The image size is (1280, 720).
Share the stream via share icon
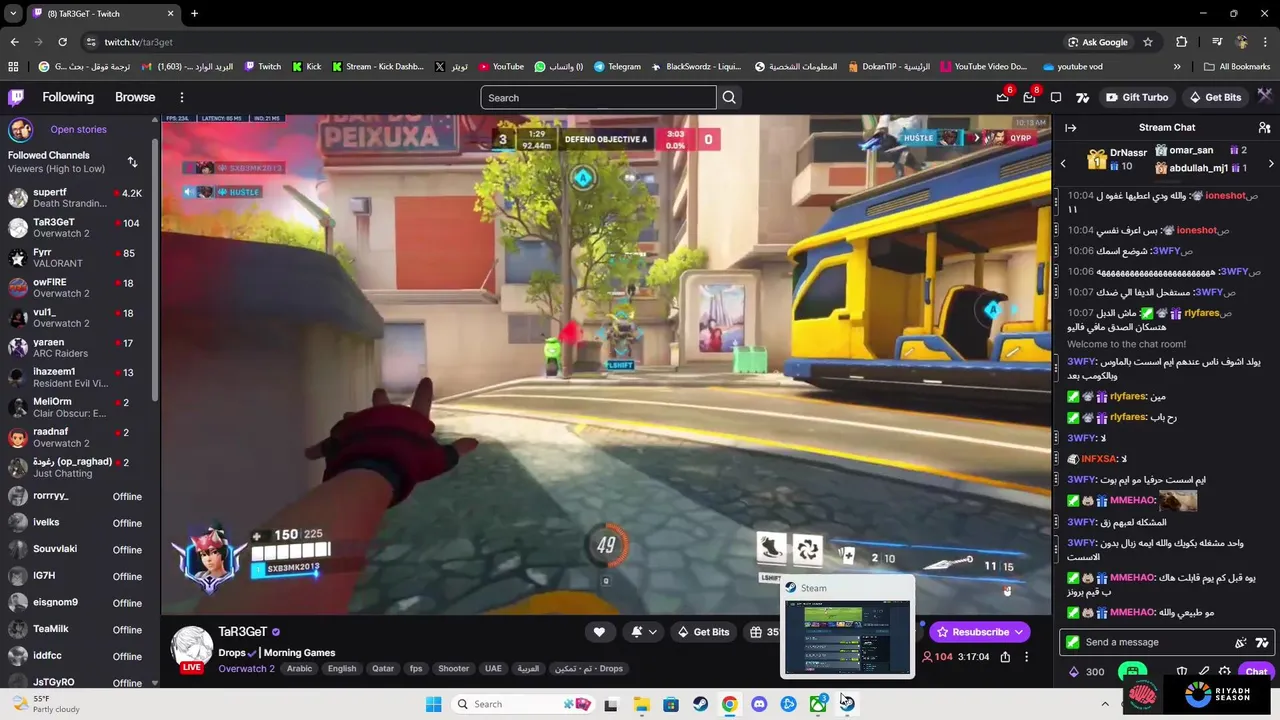pos(1005,657)
